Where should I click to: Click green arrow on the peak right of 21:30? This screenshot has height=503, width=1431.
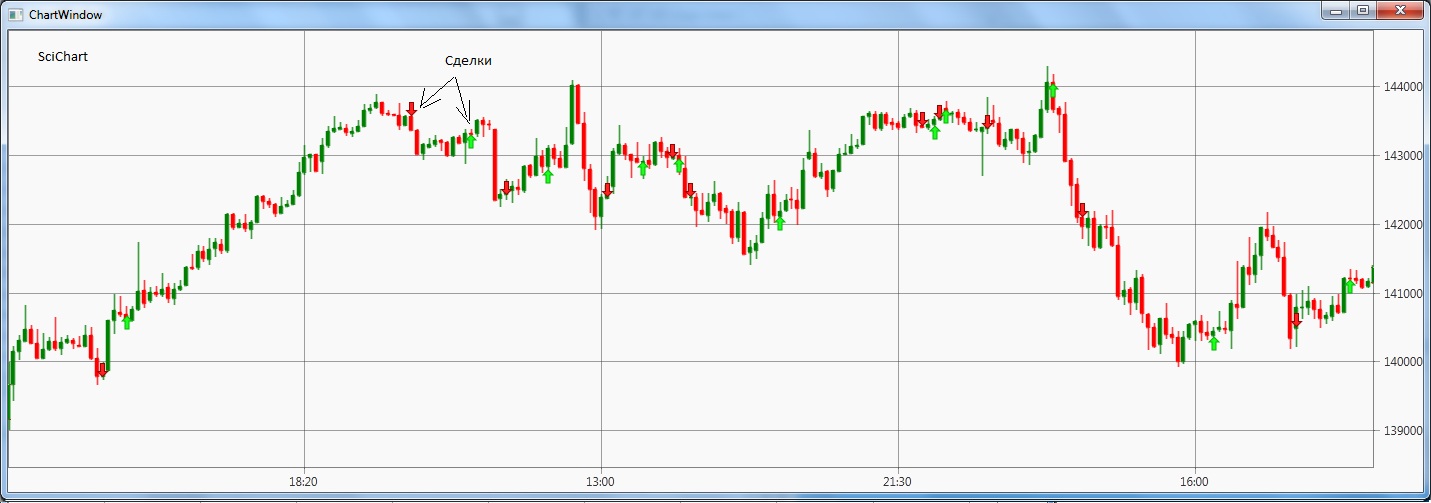1052,91
